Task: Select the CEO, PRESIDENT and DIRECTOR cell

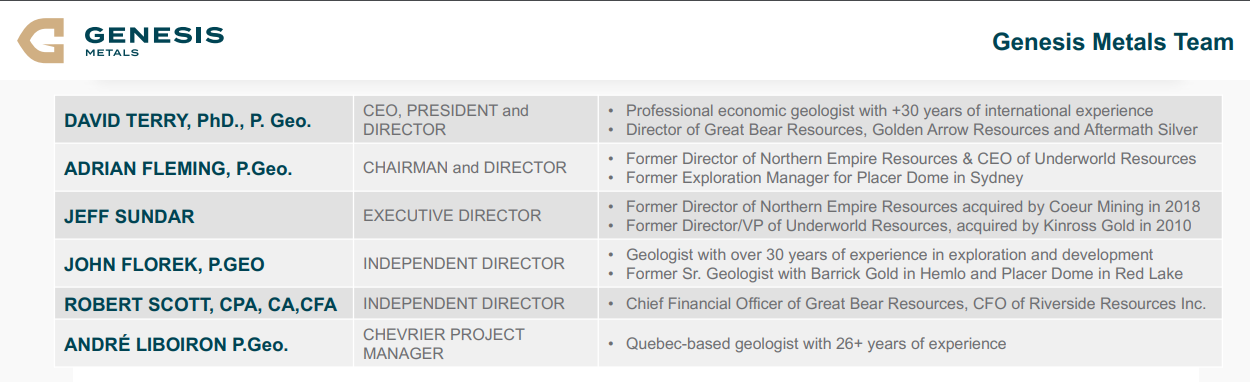Action: [x=476, y=120]
